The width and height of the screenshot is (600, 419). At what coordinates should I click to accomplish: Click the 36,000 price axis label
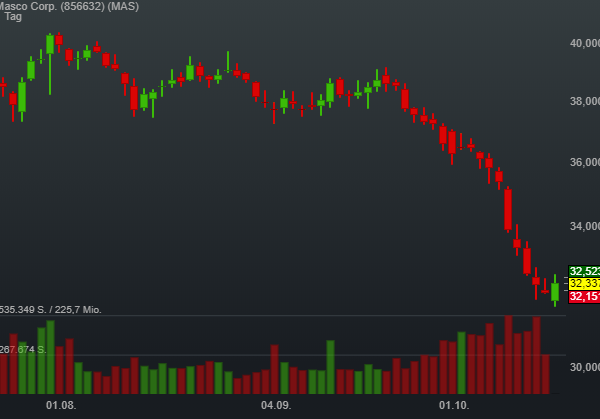pos(585,162)
